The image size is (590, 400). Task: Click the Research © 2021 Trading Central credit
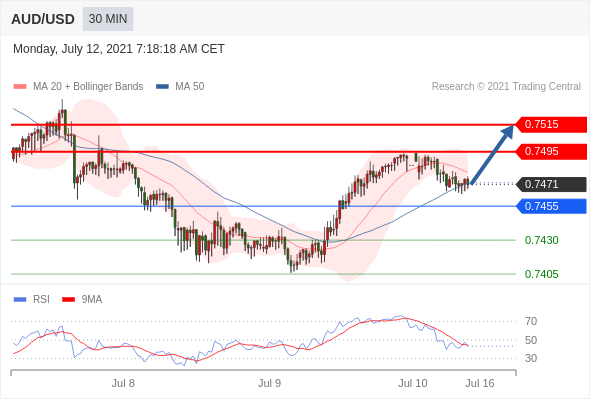(x=506, y=87)
